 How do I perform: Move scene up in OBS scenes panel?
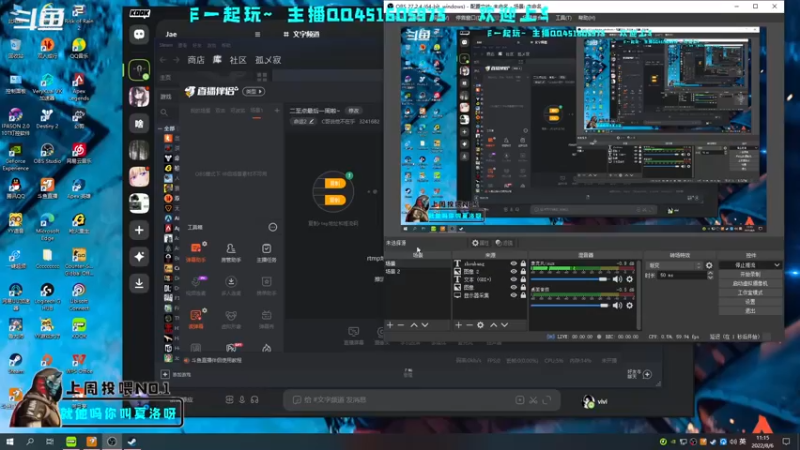pyautogui.click(x=414, y=325)
